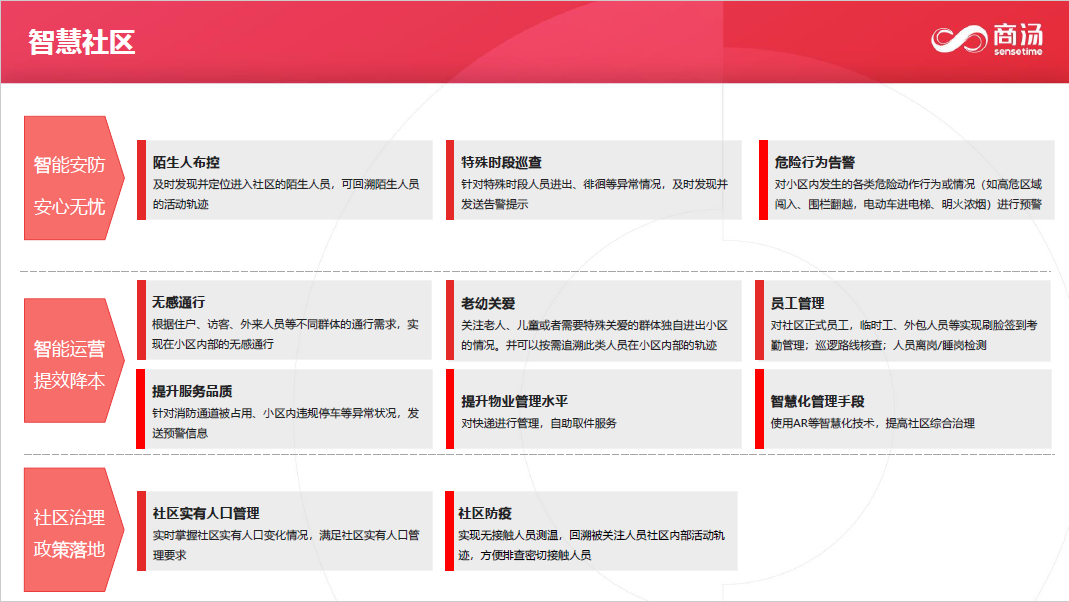The image size is (1069, 602).
Task: Click description starting 根据住户、访客、外来人员
Action: click(x=285, y=334)
